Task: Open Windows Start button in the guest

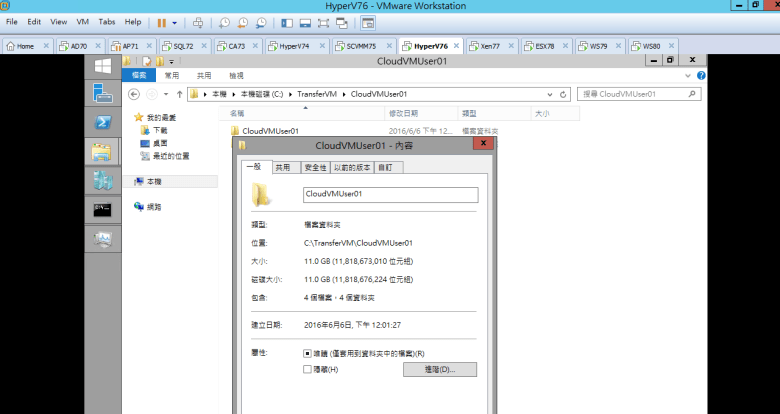Action: [102, 66]
